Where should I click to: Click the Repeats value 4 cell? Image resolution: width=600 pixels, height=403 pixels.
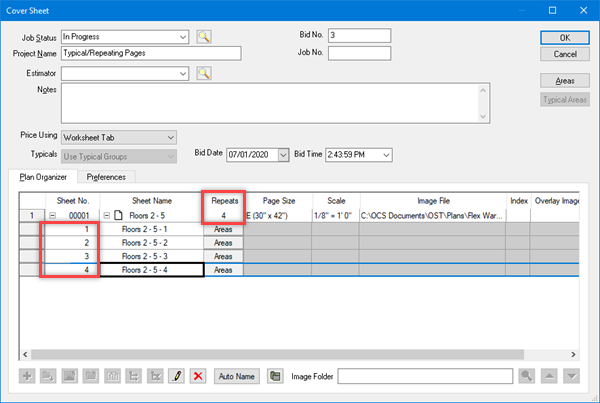pos(223,215)
